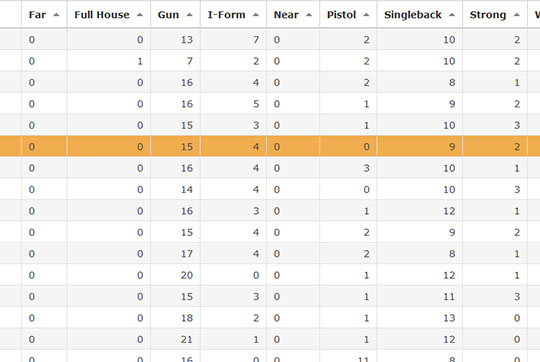Click the sort arrow beside Singleback
Image resolution: width=540 pixels, height=362 pixels.
tap(452, 15)
